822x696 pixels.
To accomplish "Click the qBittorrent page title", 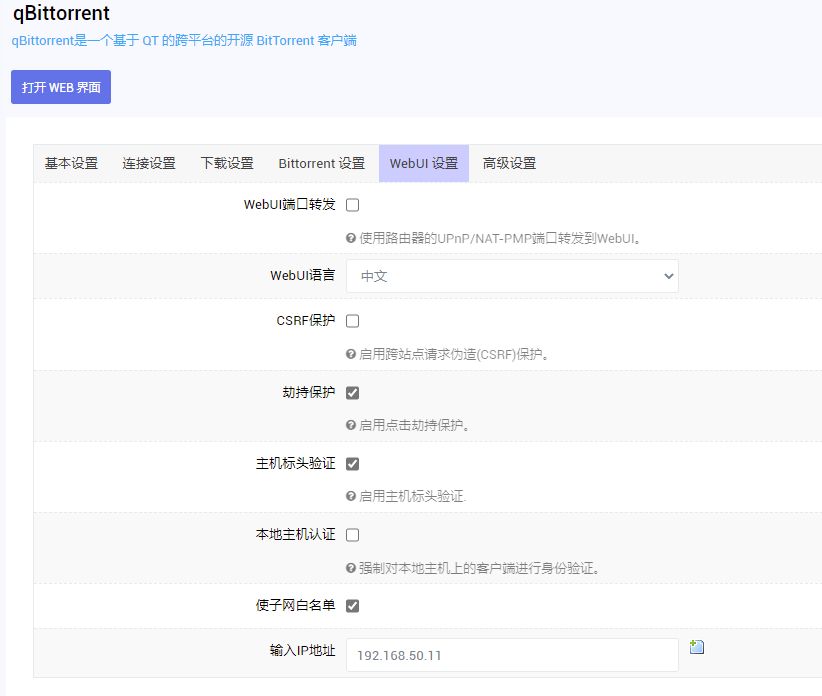I will [x=61, y=13].
